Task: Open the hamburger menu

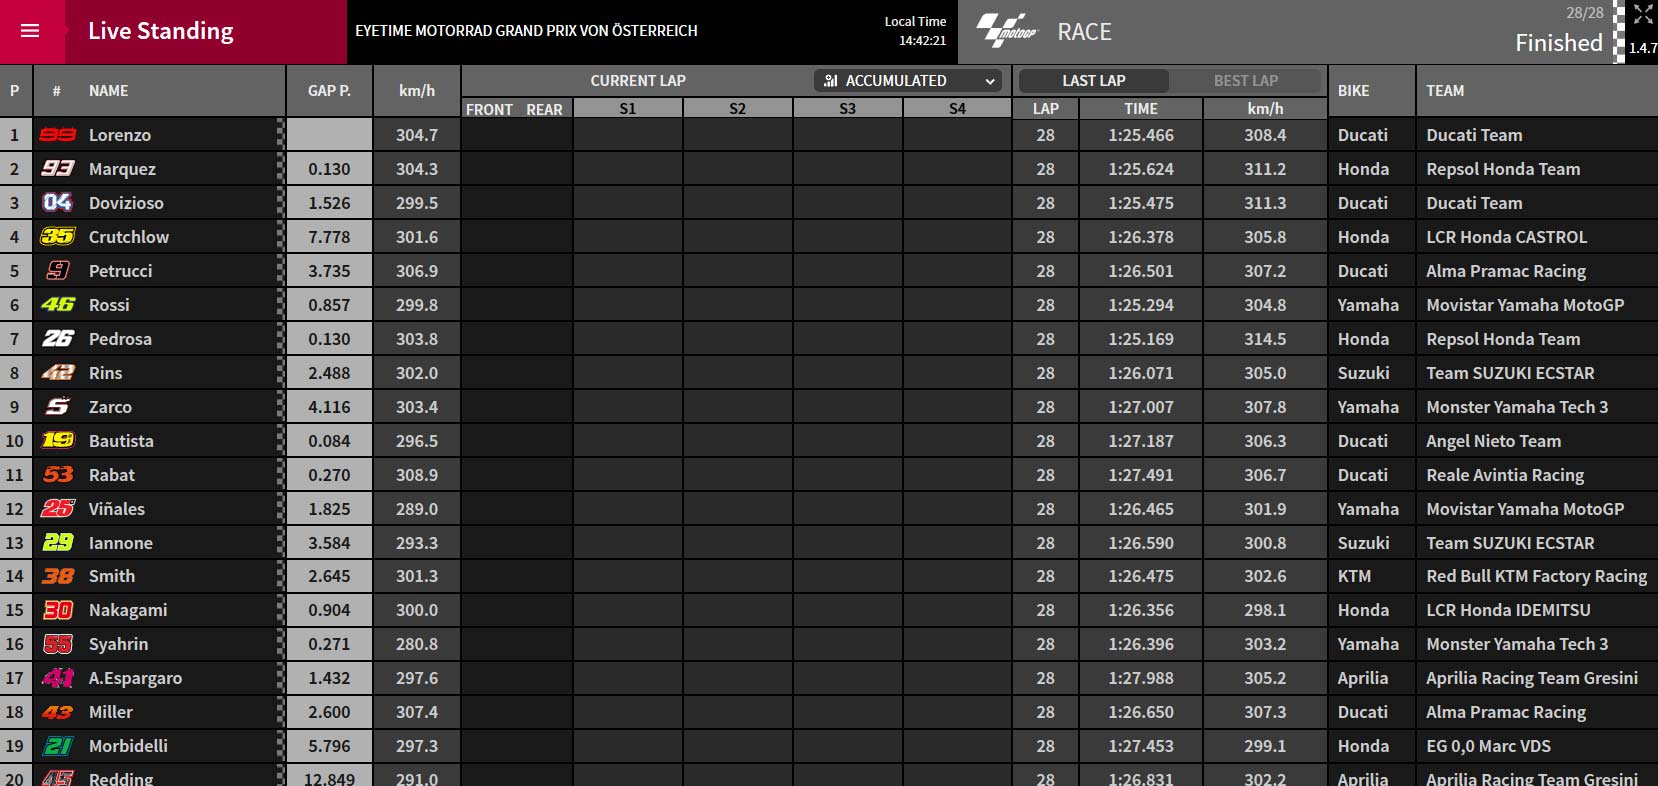Action: click(x=30, y=31)
